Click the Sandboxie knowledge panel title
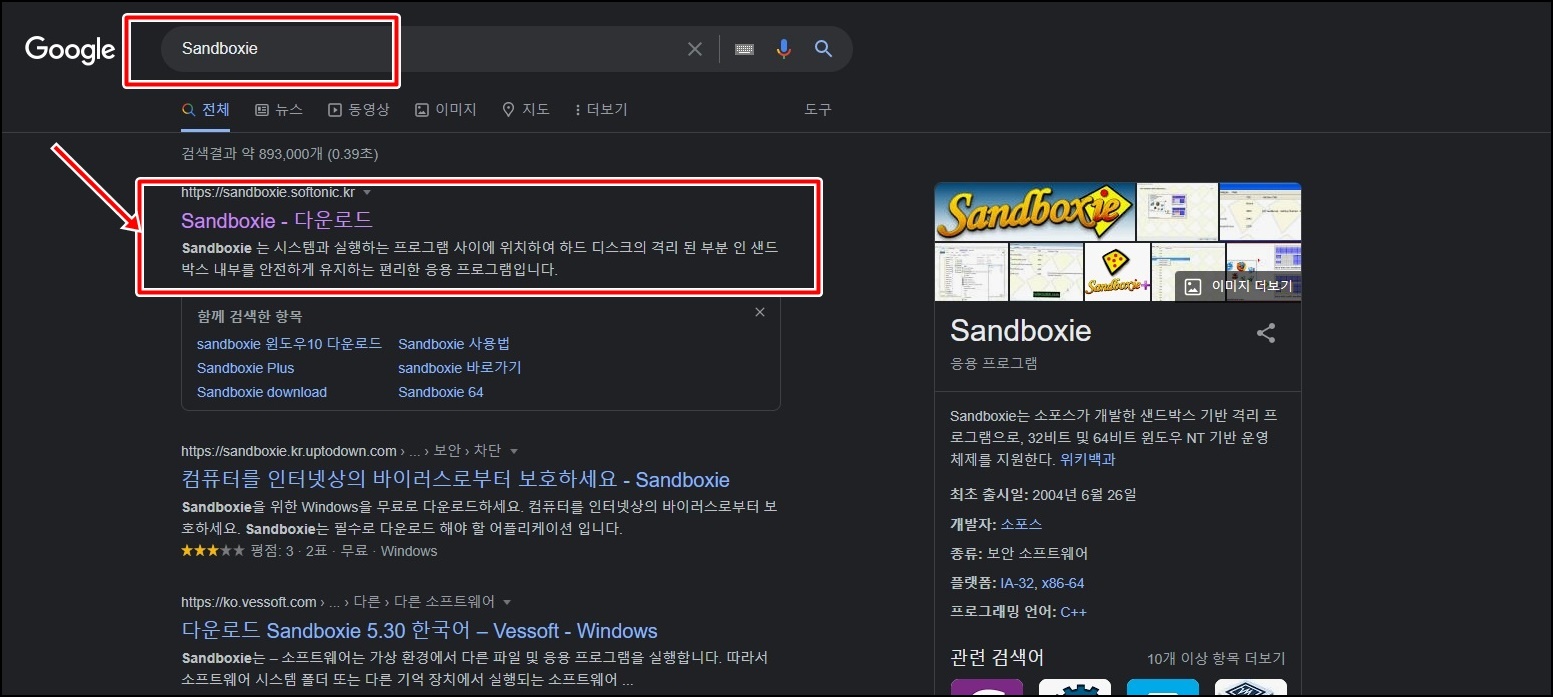 pyautogui.click(x=1021, y=331)
